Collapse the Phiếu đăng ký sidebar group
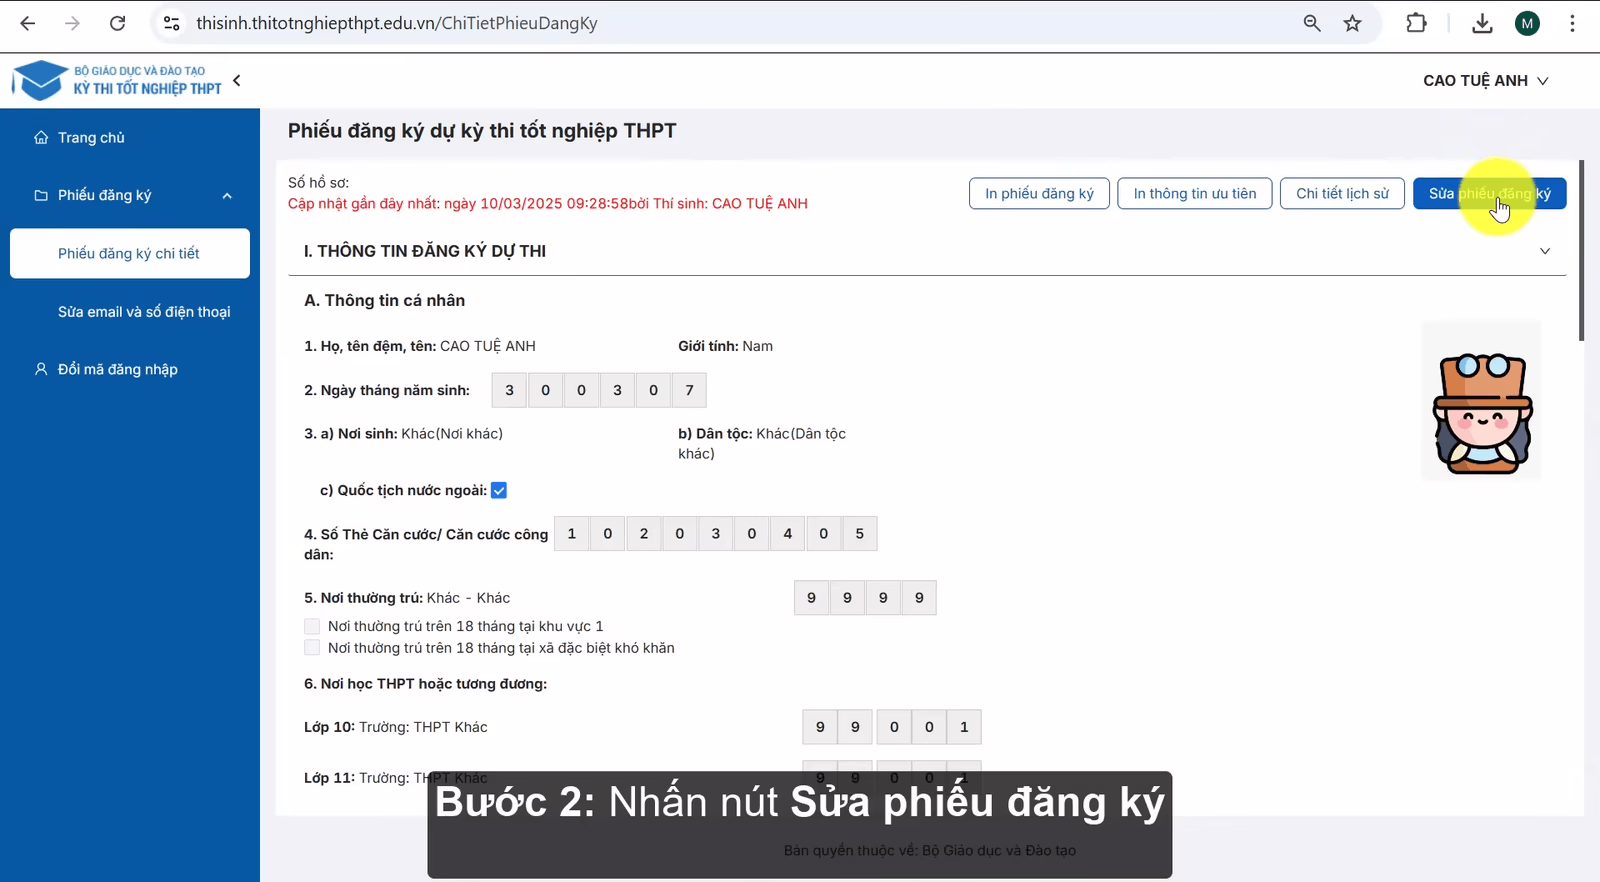This screenshot has height=882, width=1600. 130,195
